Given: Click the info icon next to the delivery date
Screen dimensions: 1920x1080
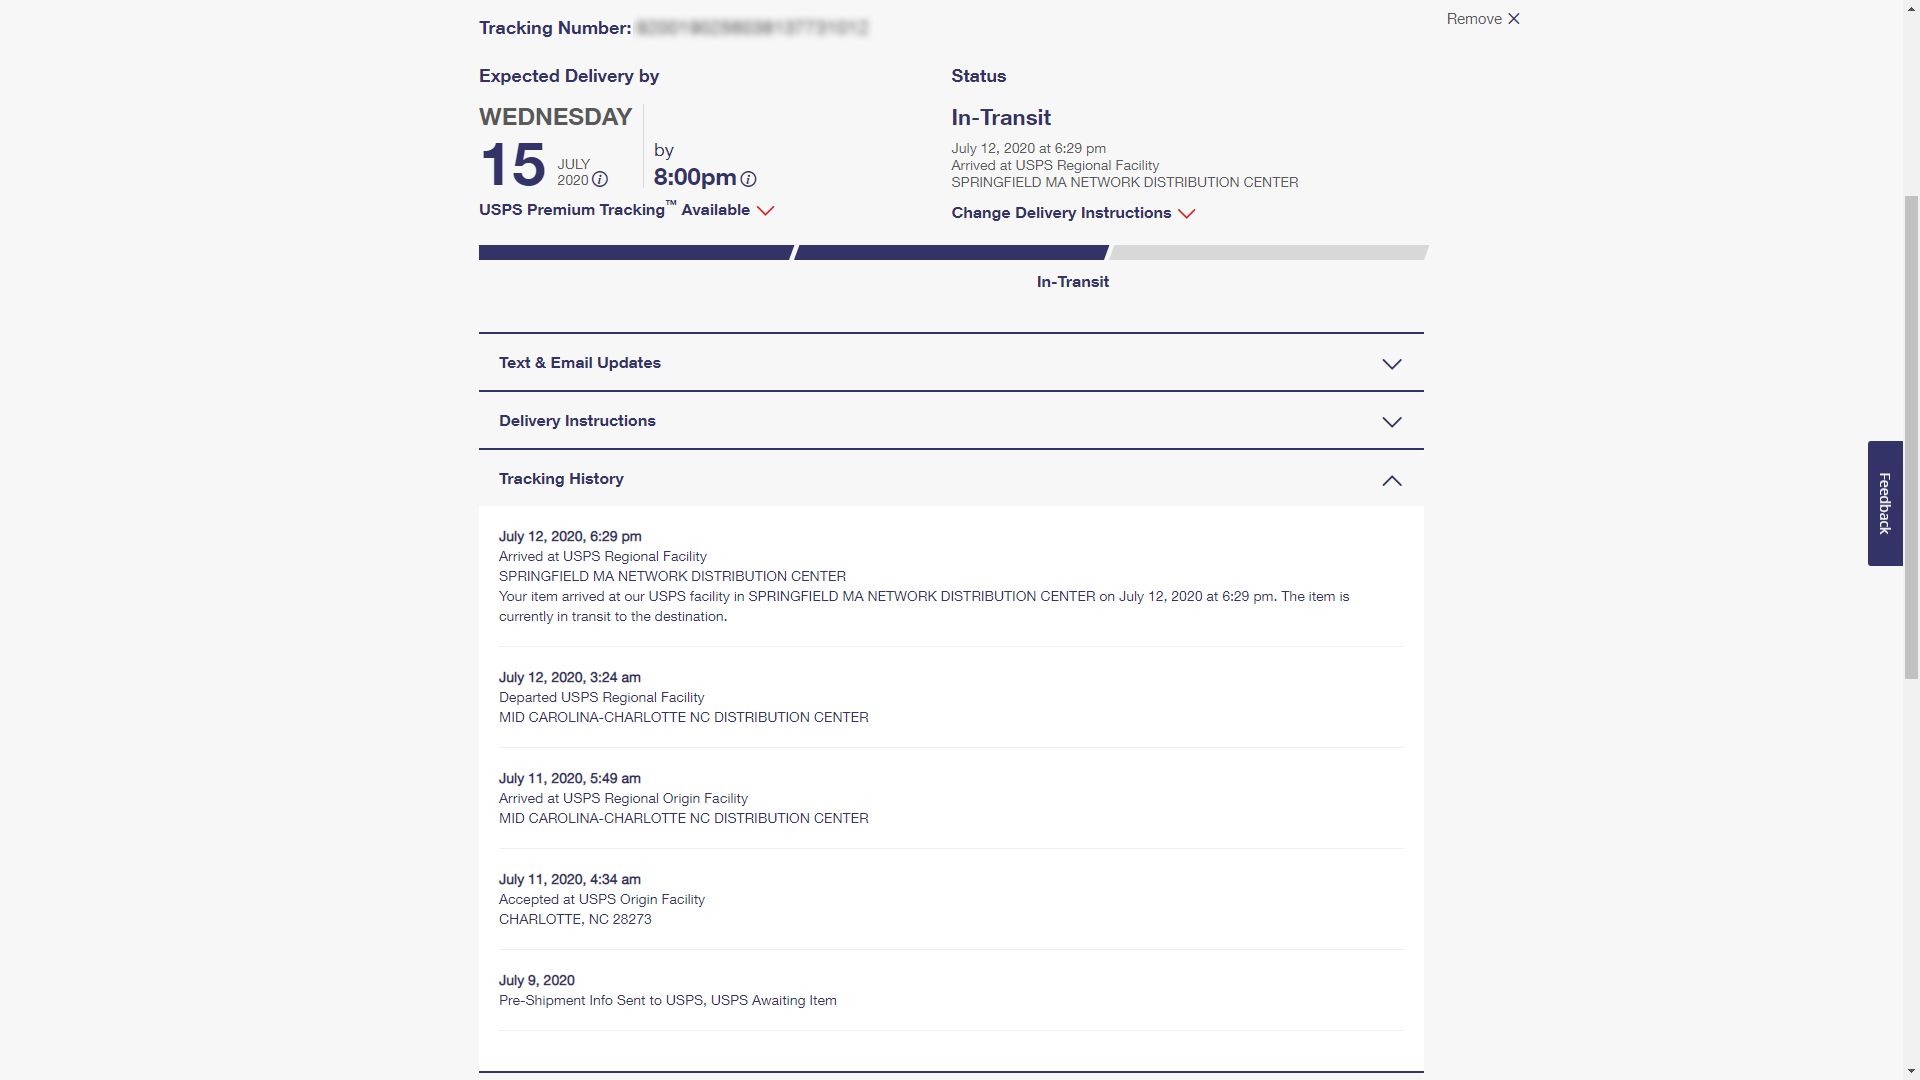Looking at the screenshot, I should 598,179.
